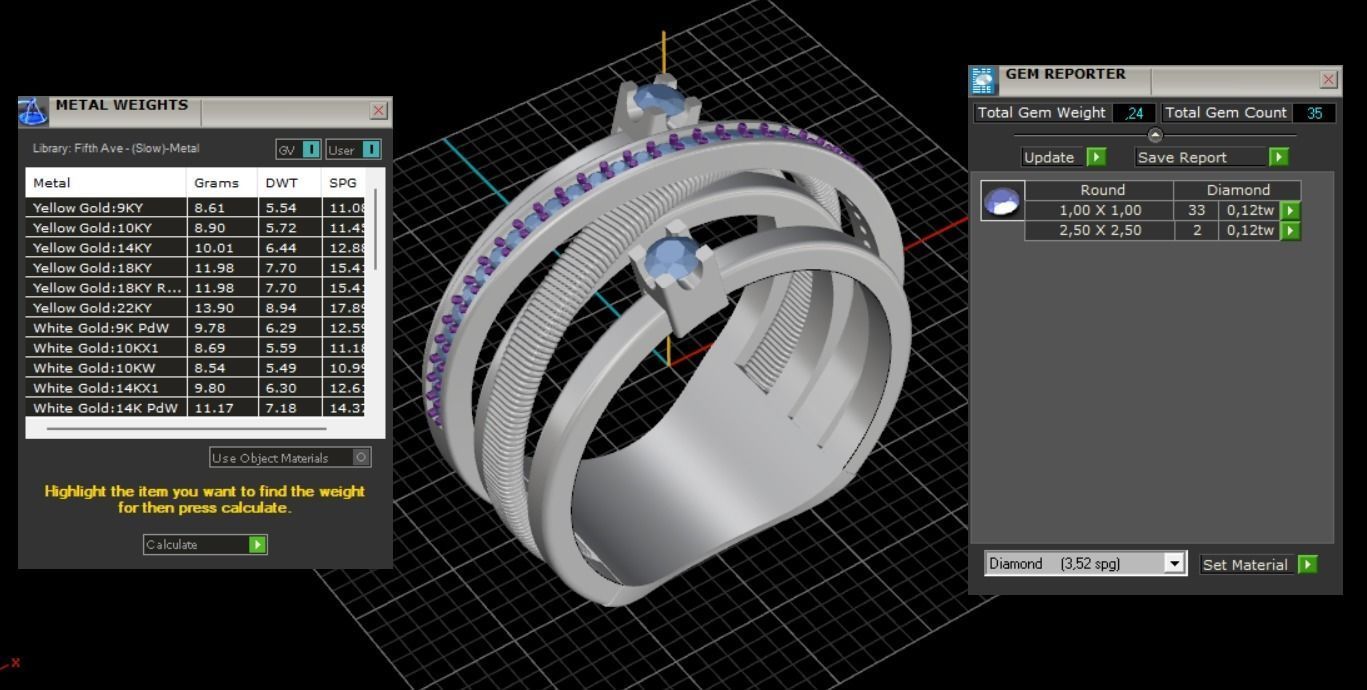Viewport: 1367px width, 690px height.
Task: Select the White Gold:9K PdW row
Action: [x=196, y=328]
